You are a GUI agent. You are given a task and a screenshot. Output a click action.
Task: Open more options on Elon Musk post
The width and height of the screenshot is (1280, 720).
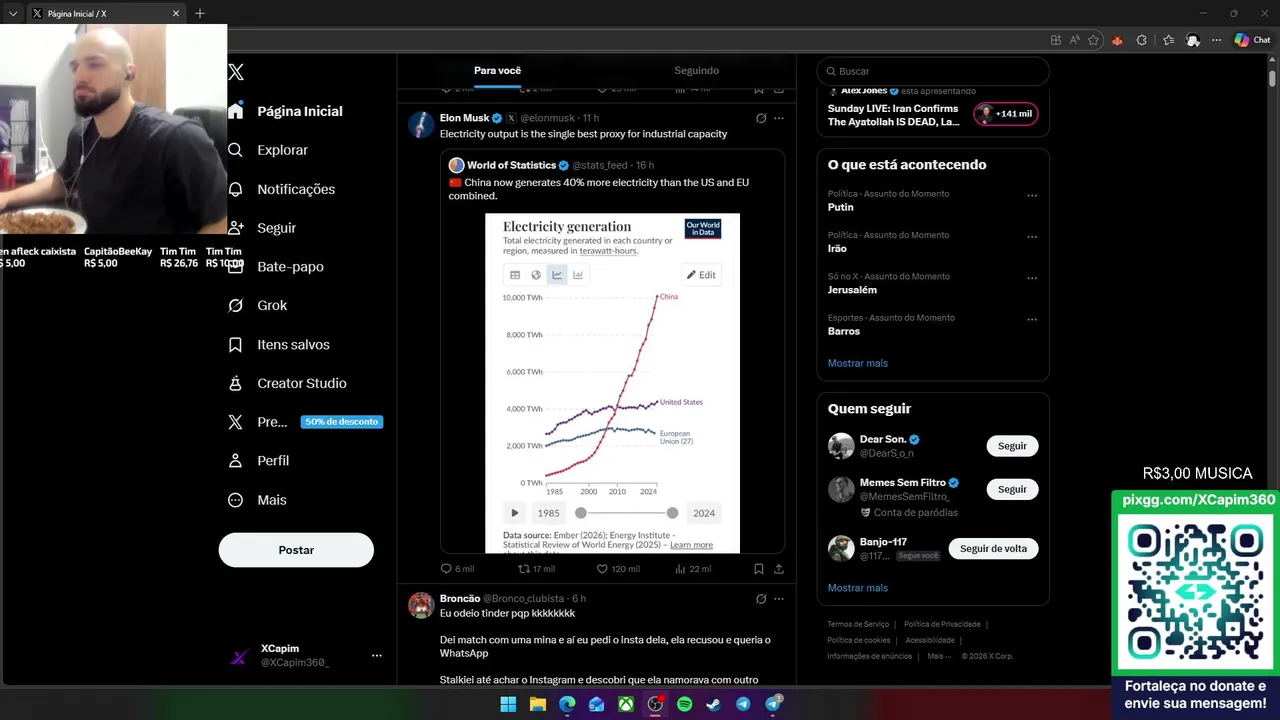pos(779,118)
